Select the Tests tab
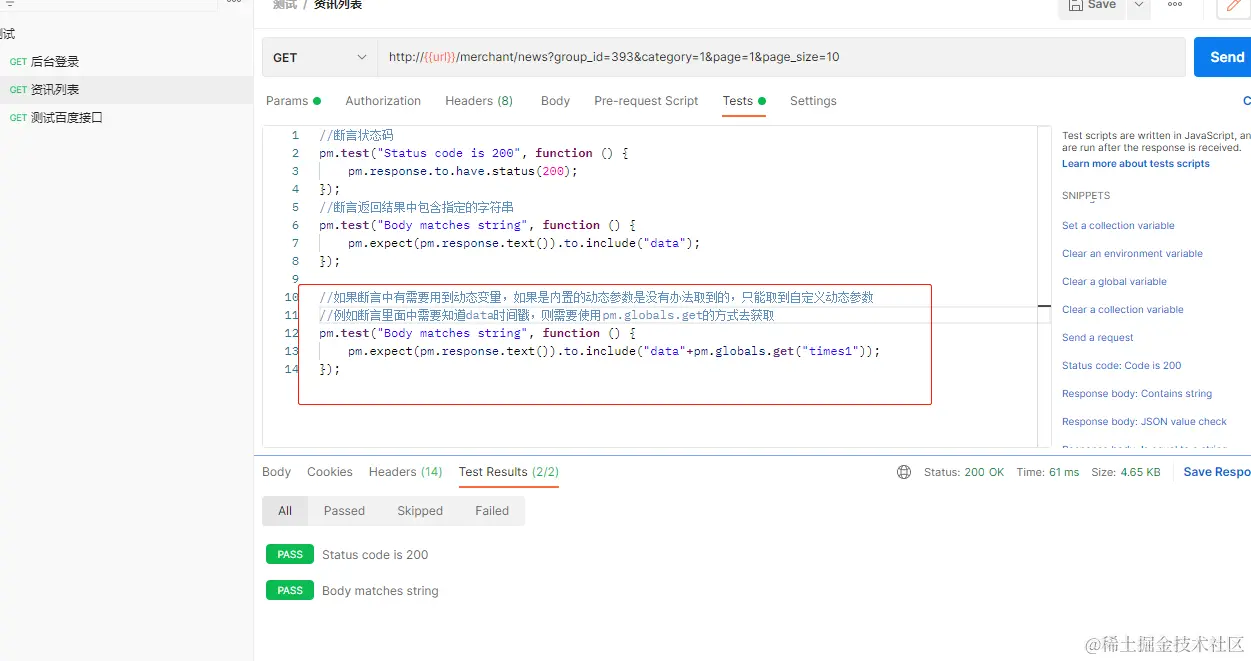 pos(744,101)
